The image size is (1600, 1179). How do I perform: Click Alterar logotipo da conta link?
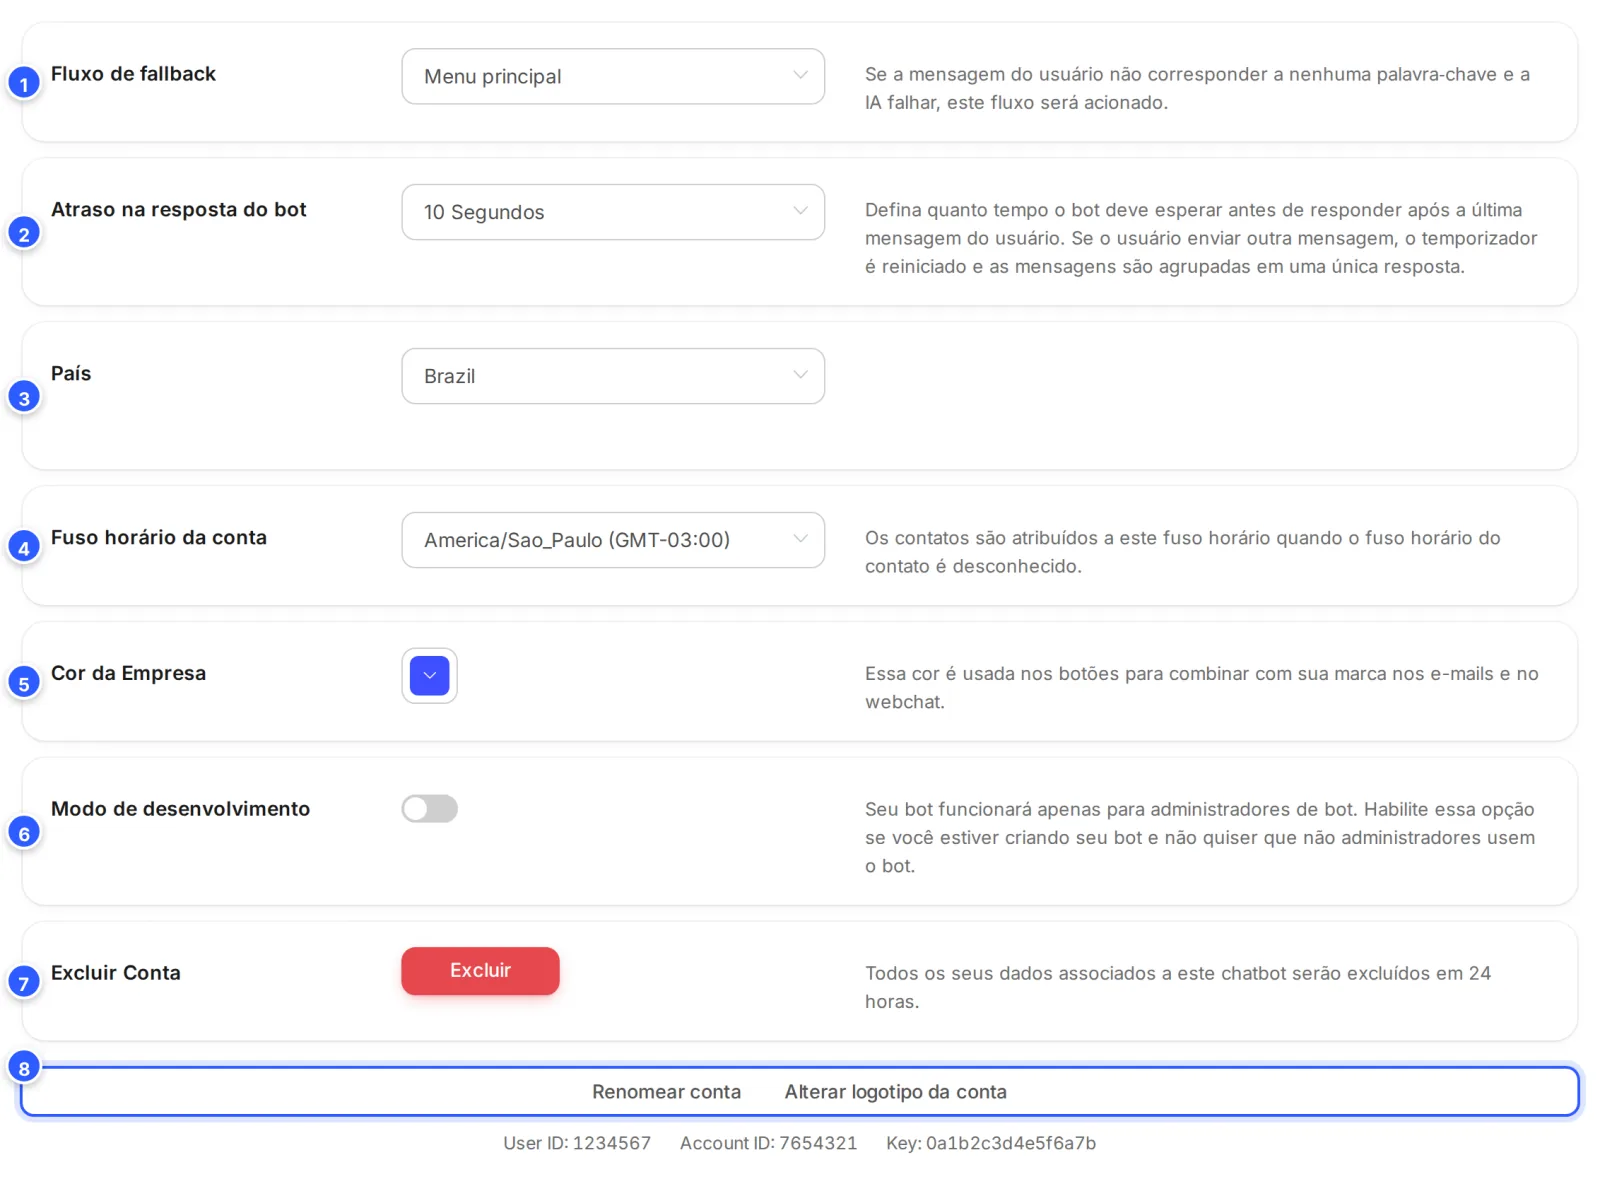pos(895,1092)
